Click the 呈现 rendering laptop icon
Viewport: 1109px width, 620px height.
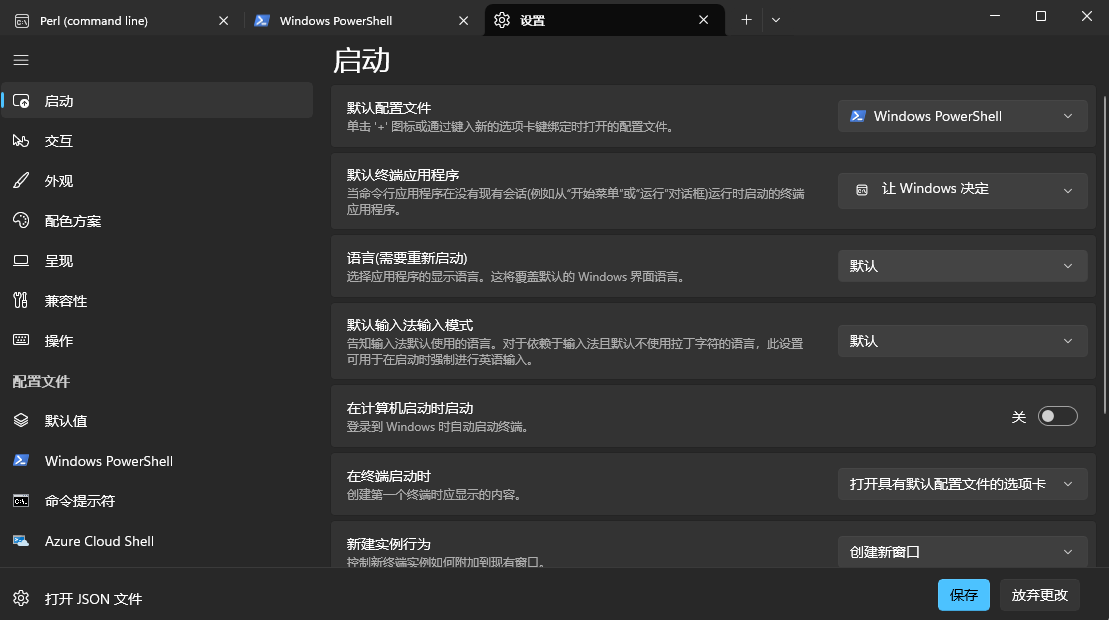(21, 261)
